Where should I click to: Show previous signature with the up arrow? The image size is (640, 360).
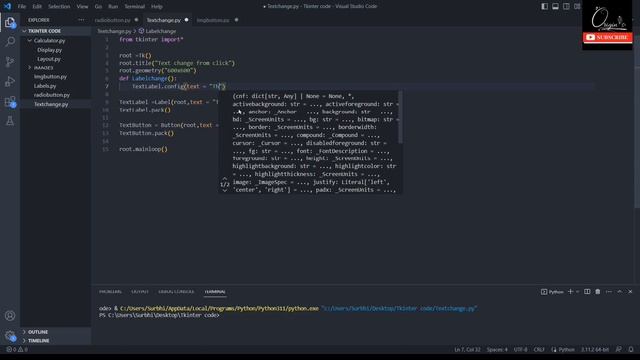click(x=224, y=178)
